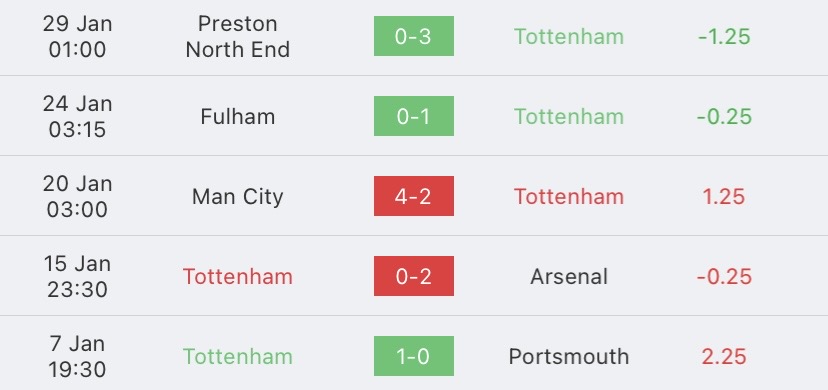Select the Arsenal team name
This screenshot has height=390, width=828.
click(569, 277)
